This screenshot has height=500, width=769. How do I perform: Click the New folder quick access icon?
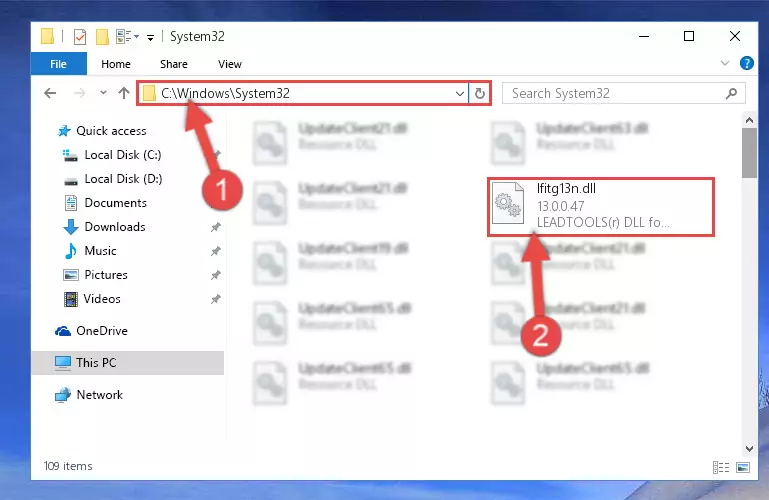pyautogui.click(x=102, y=37)
